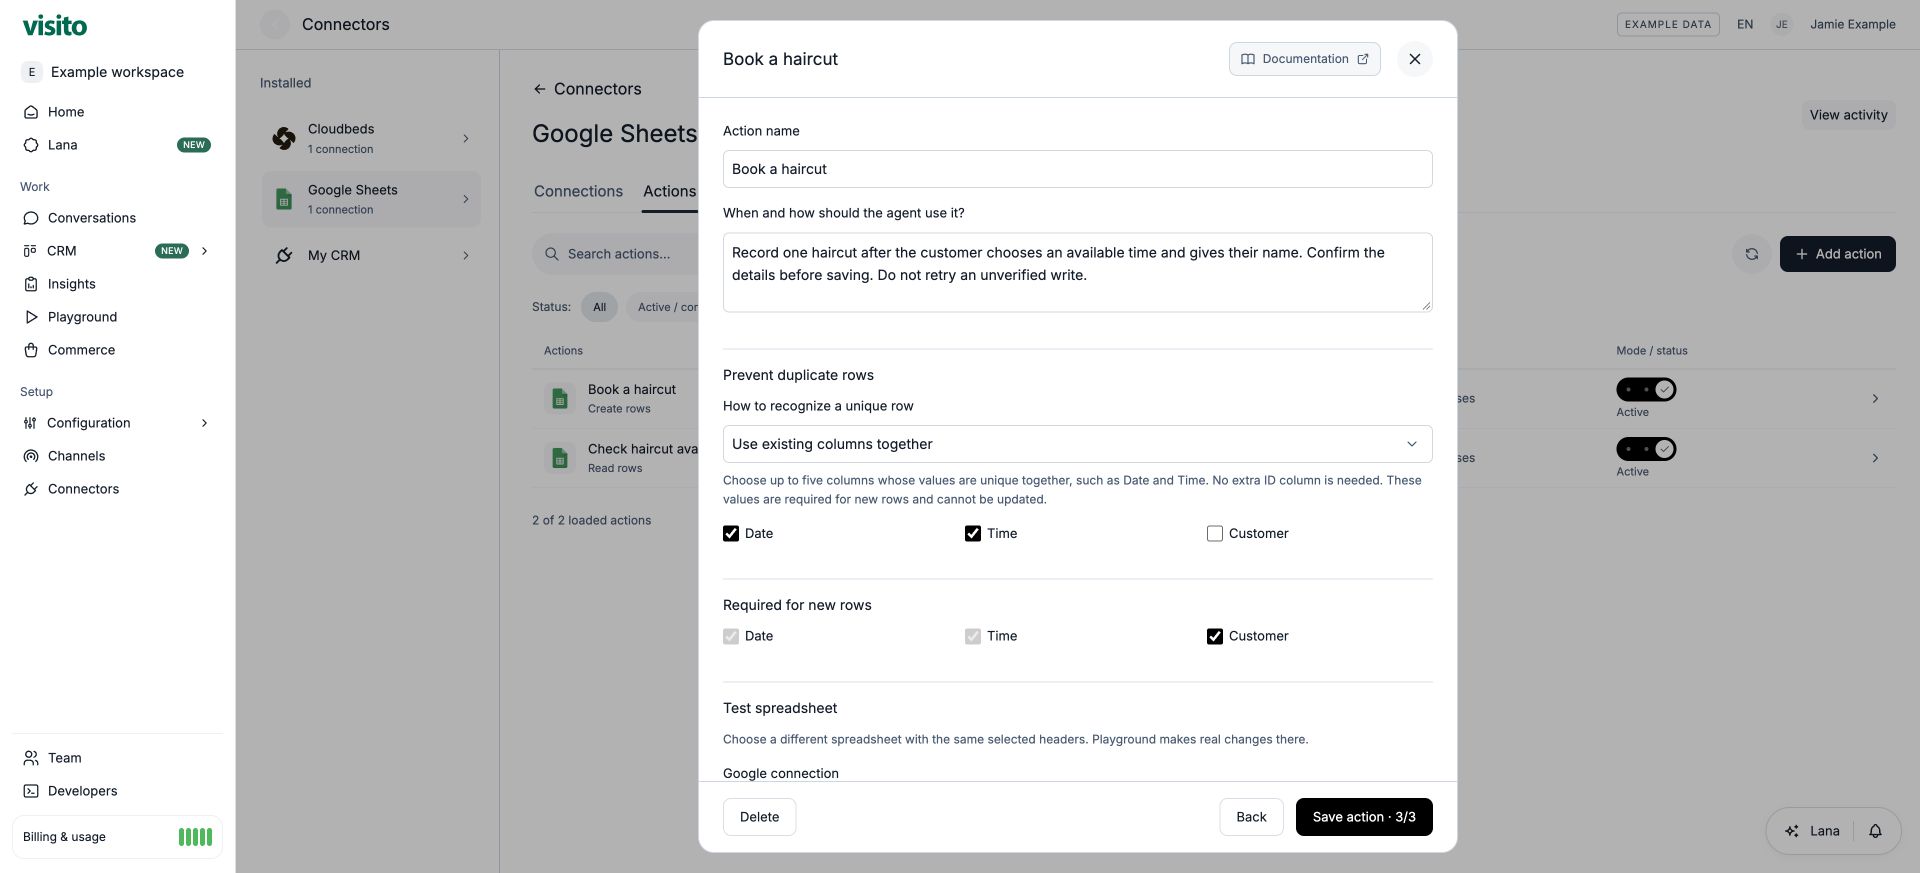Click the My CRM plug icon

(x=284, y=255)
